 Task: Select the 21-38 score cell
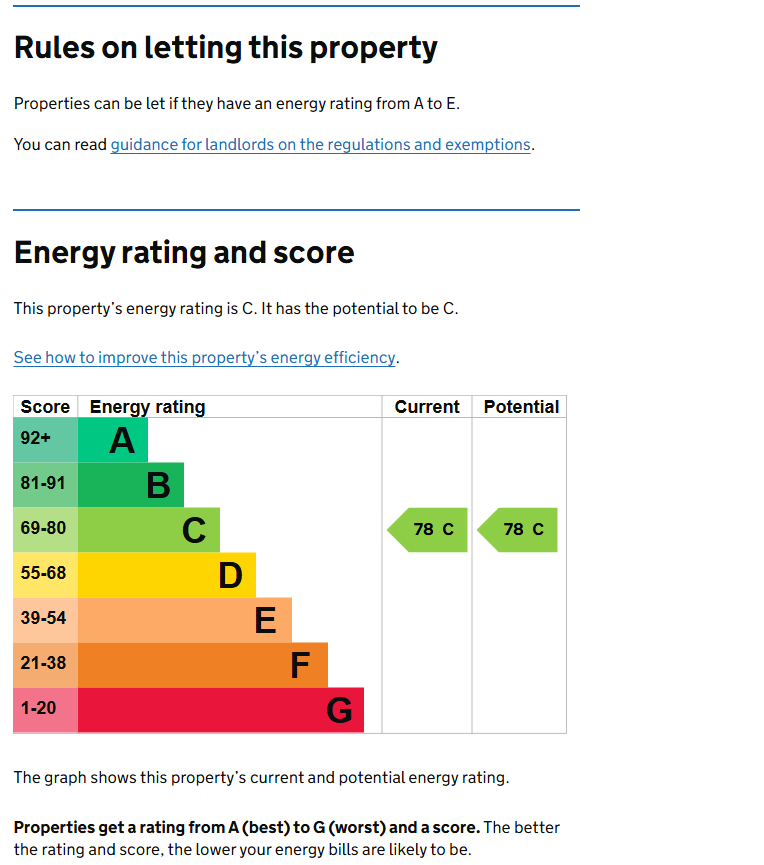pyautogui.click(x=45, y=665)
